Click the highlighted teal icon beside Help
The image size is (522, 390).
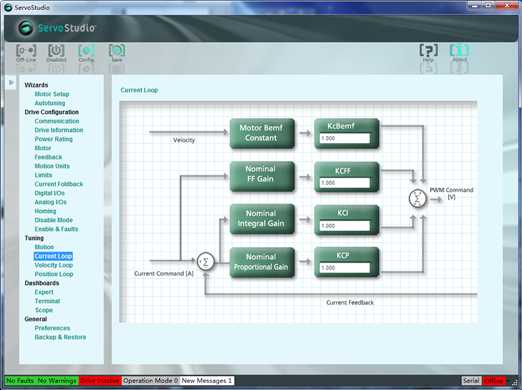click(459, 53)
